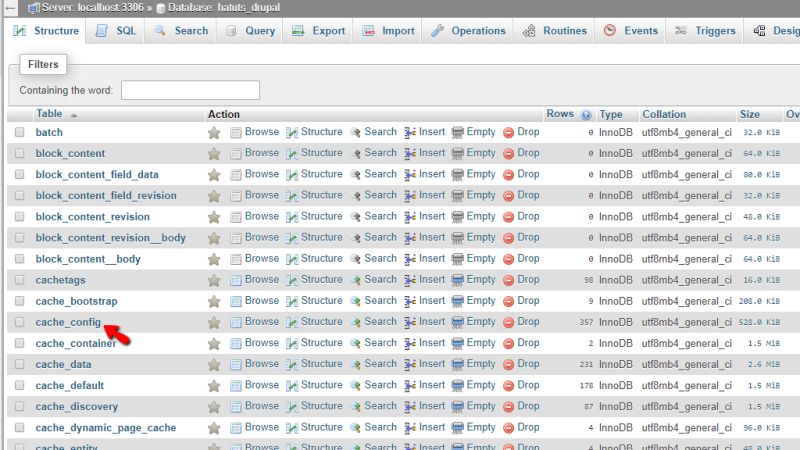Open the cache_config table link

(x=68, y=322)
